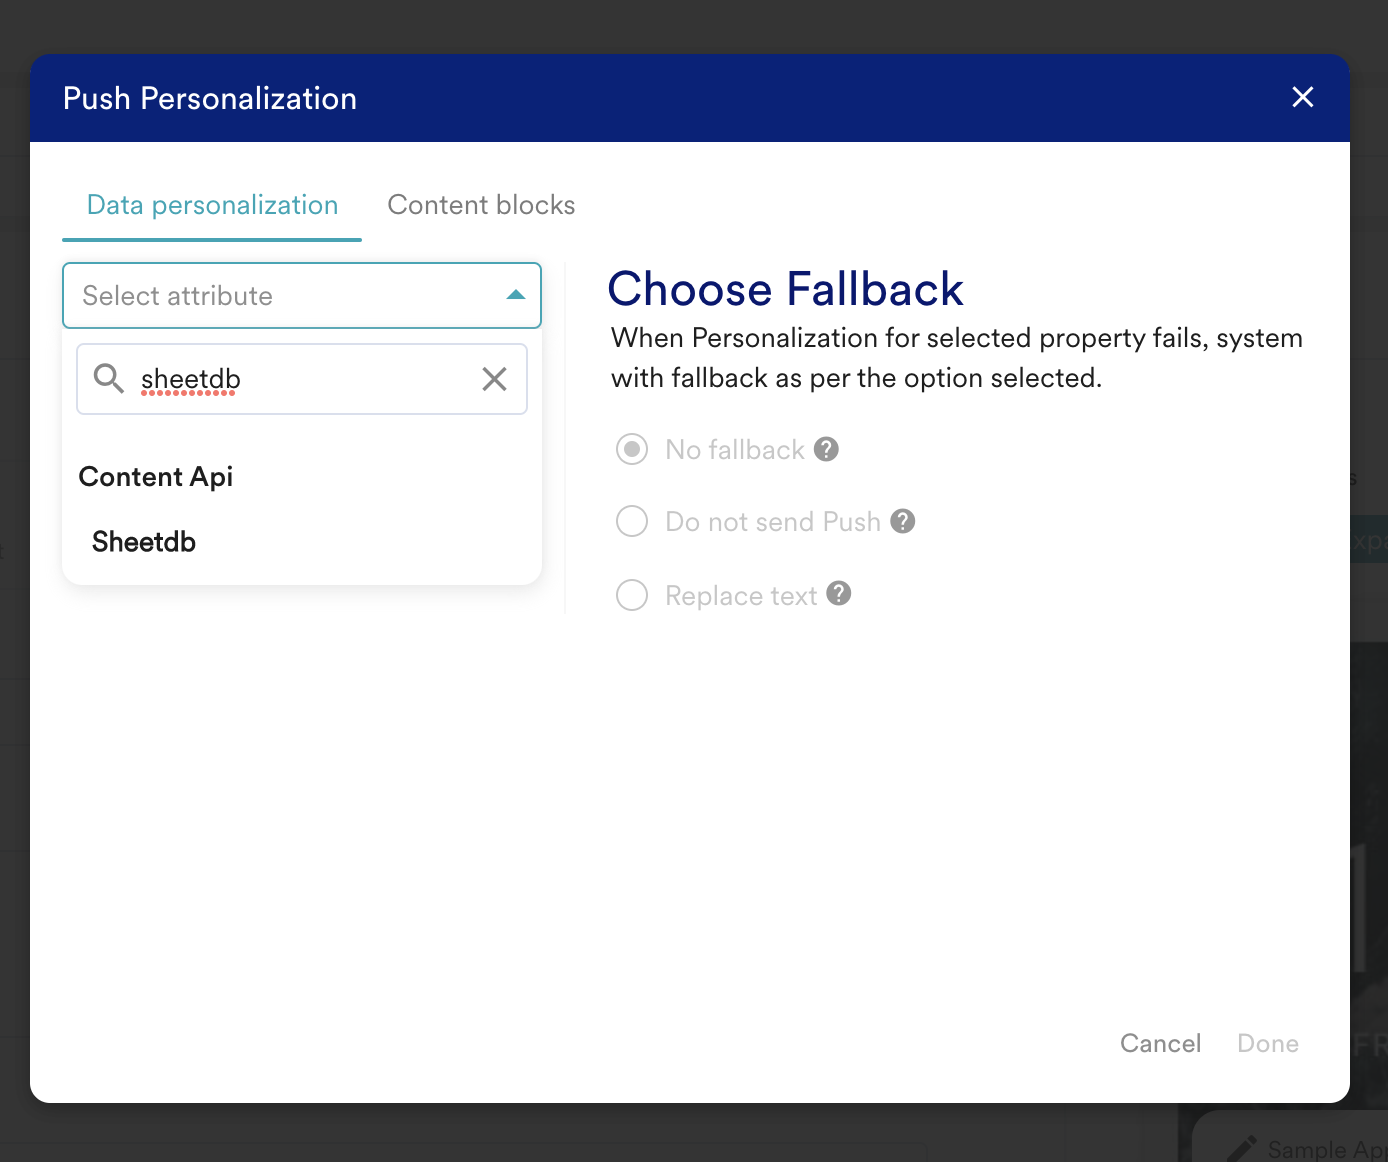
Task: Select Sheetdb from the results list
Action: tap(143, 541)
